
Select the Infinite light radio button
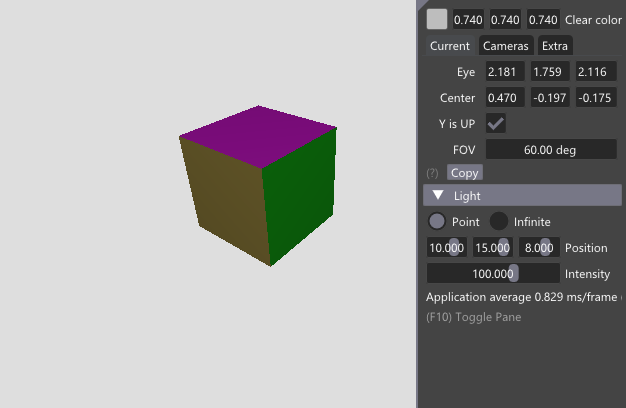tap(499, 221)
